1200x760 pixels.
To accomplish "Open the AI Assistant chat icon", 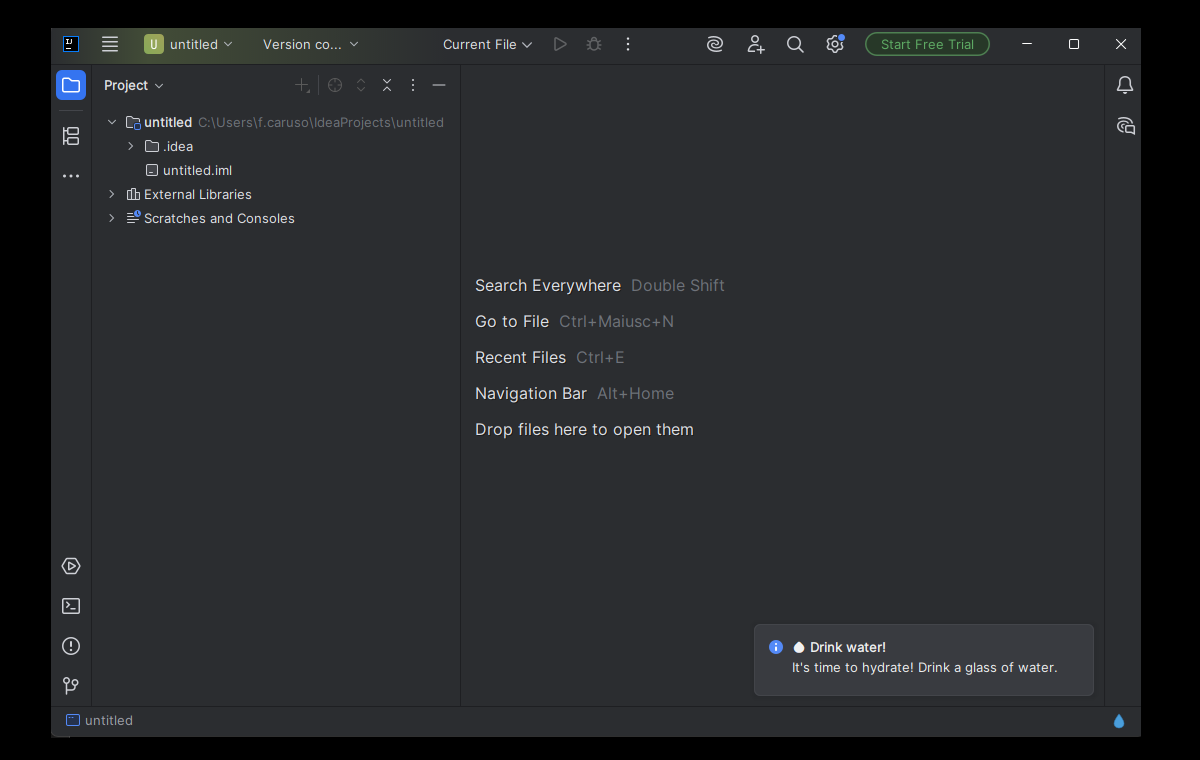I will [1125, 126].
